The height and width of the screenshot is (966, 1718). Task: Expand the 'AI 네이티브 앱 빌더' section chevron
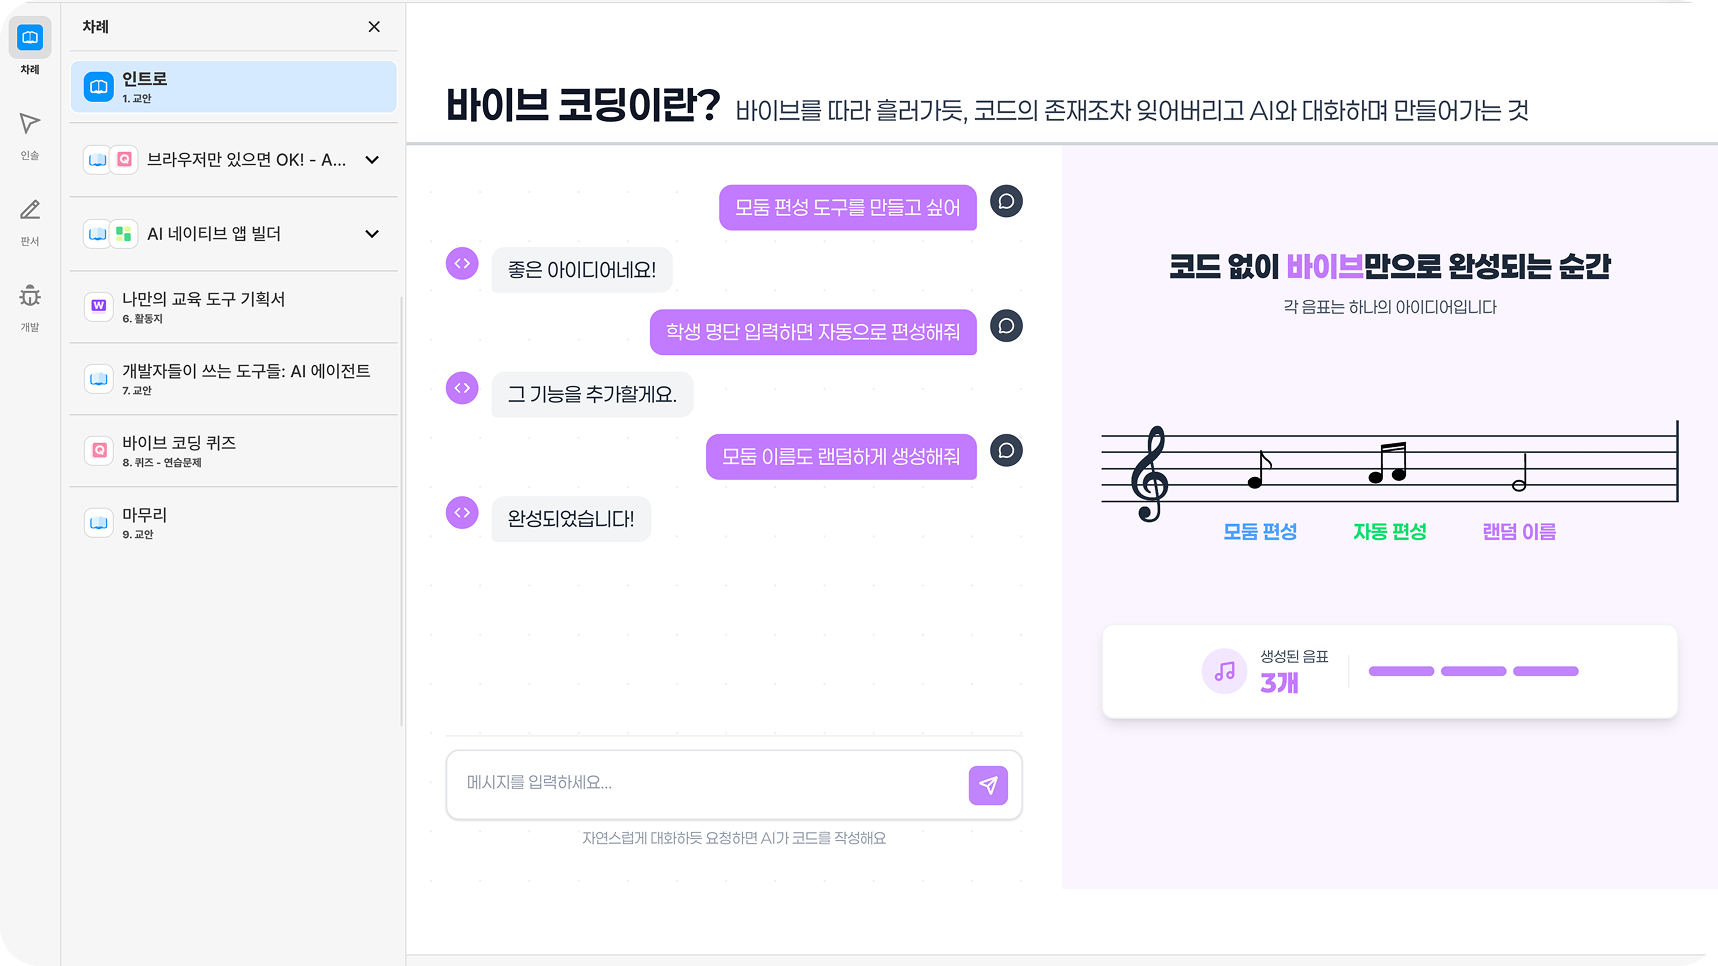372,234
